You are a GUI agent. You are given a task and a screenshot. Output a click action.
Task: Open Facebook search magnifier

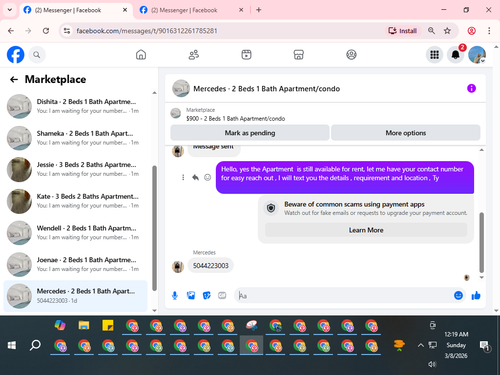[37, 55]
